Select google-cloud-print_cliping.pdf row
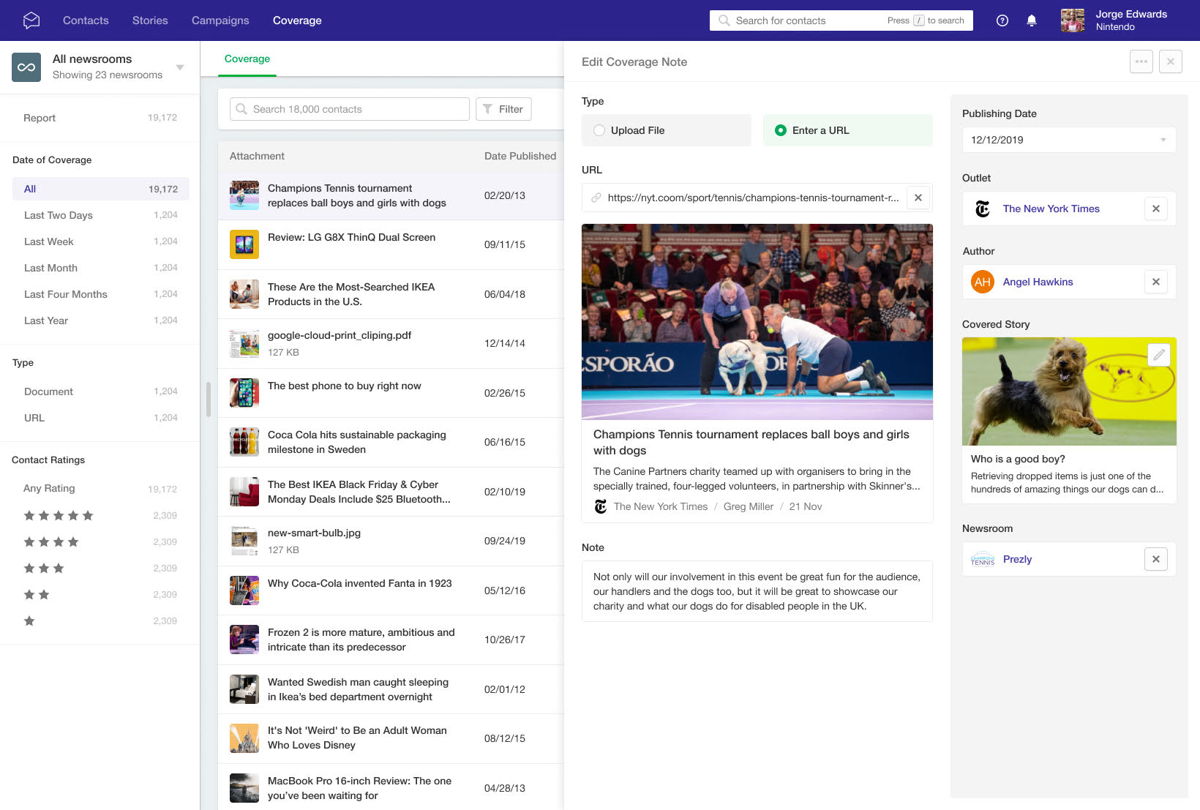Image resolution: width=1200 pixels, height=810 pixels. click(390, 343)
